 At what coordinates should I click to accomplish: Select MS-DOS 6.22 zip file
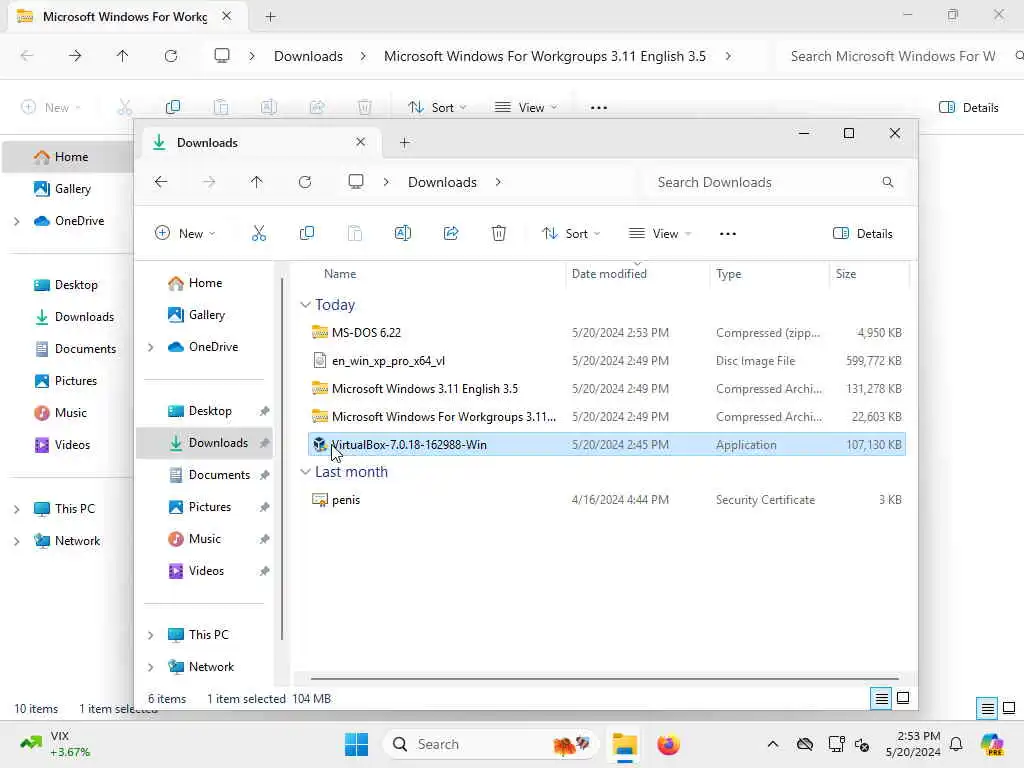coord(606,332)
